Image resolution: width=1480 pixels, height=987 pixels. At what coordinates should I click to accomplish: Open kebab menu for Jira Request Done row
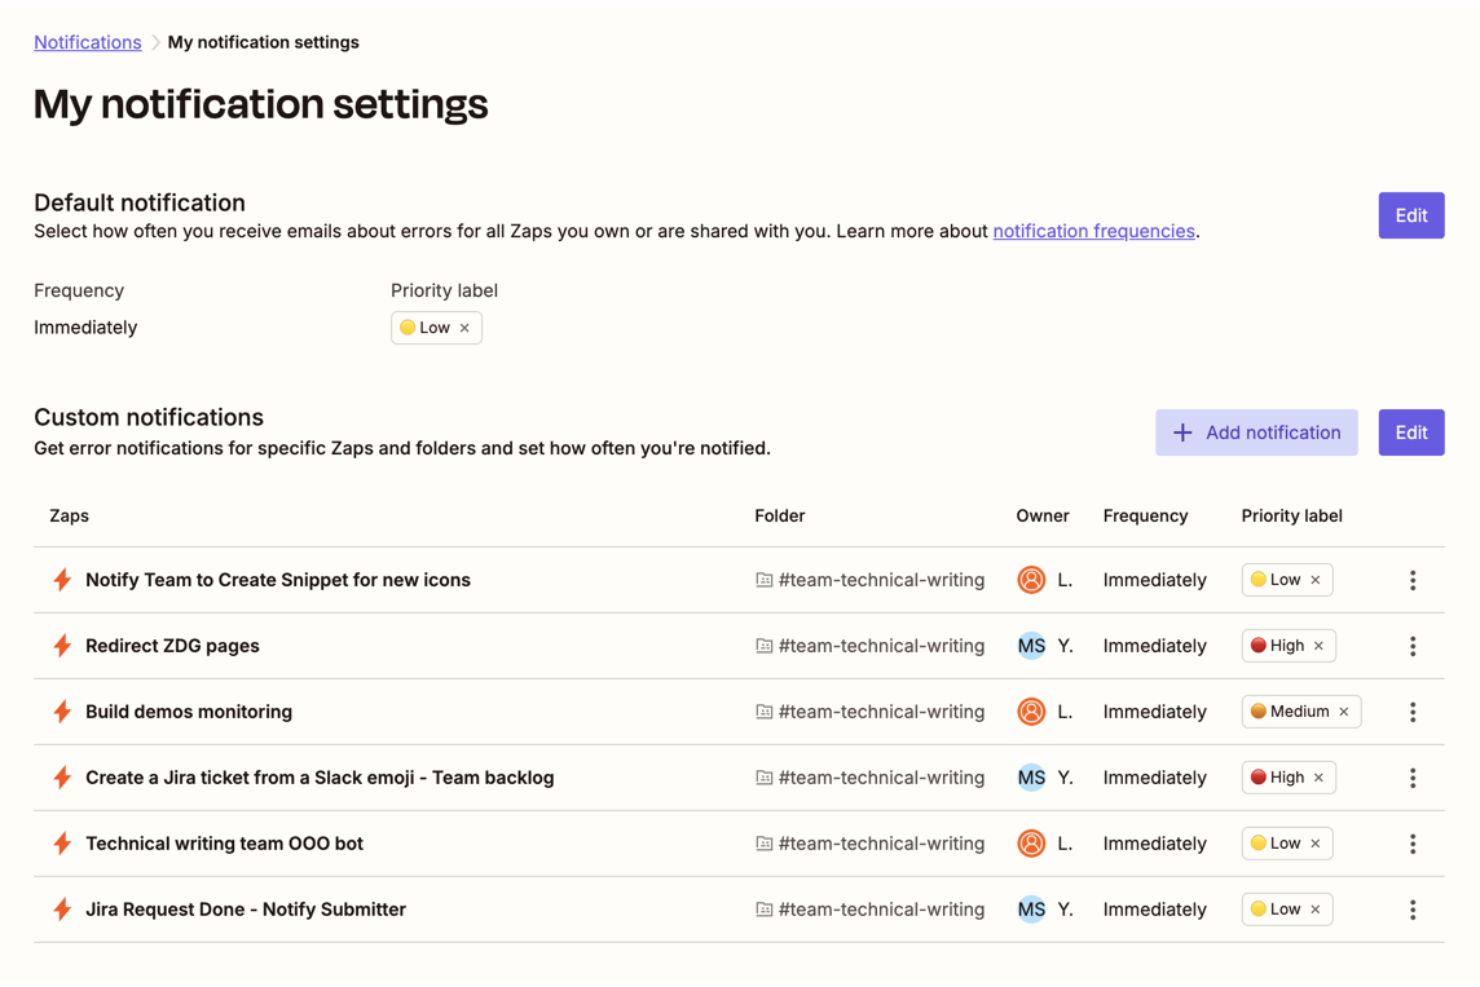[x=1412, y=910]
